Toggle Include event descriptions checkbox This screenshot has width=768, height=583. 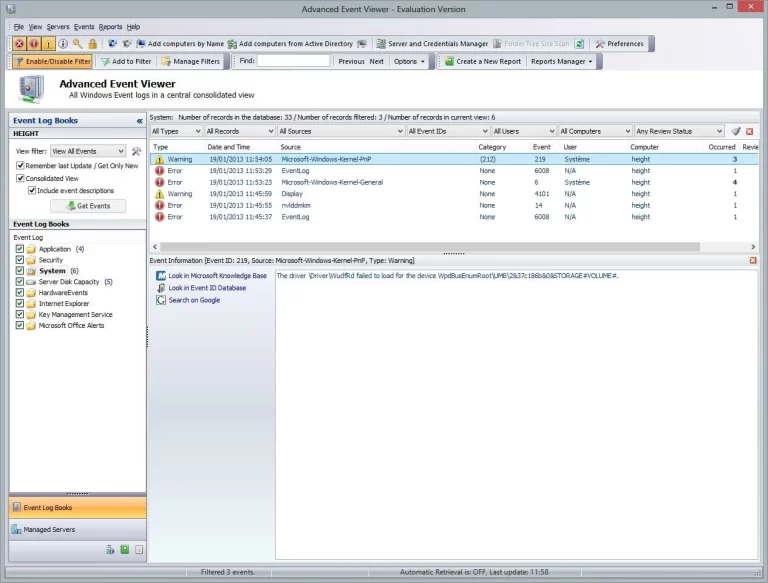[32, 191]
